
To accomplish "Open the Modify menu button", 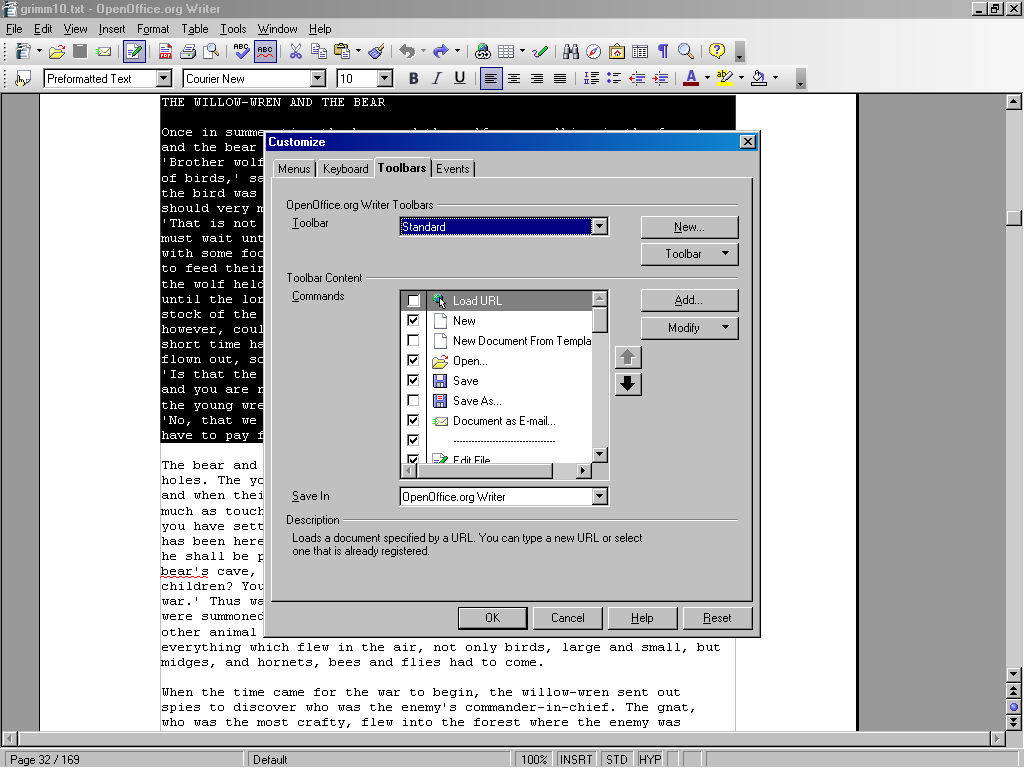I will click(x=690, y=328).
